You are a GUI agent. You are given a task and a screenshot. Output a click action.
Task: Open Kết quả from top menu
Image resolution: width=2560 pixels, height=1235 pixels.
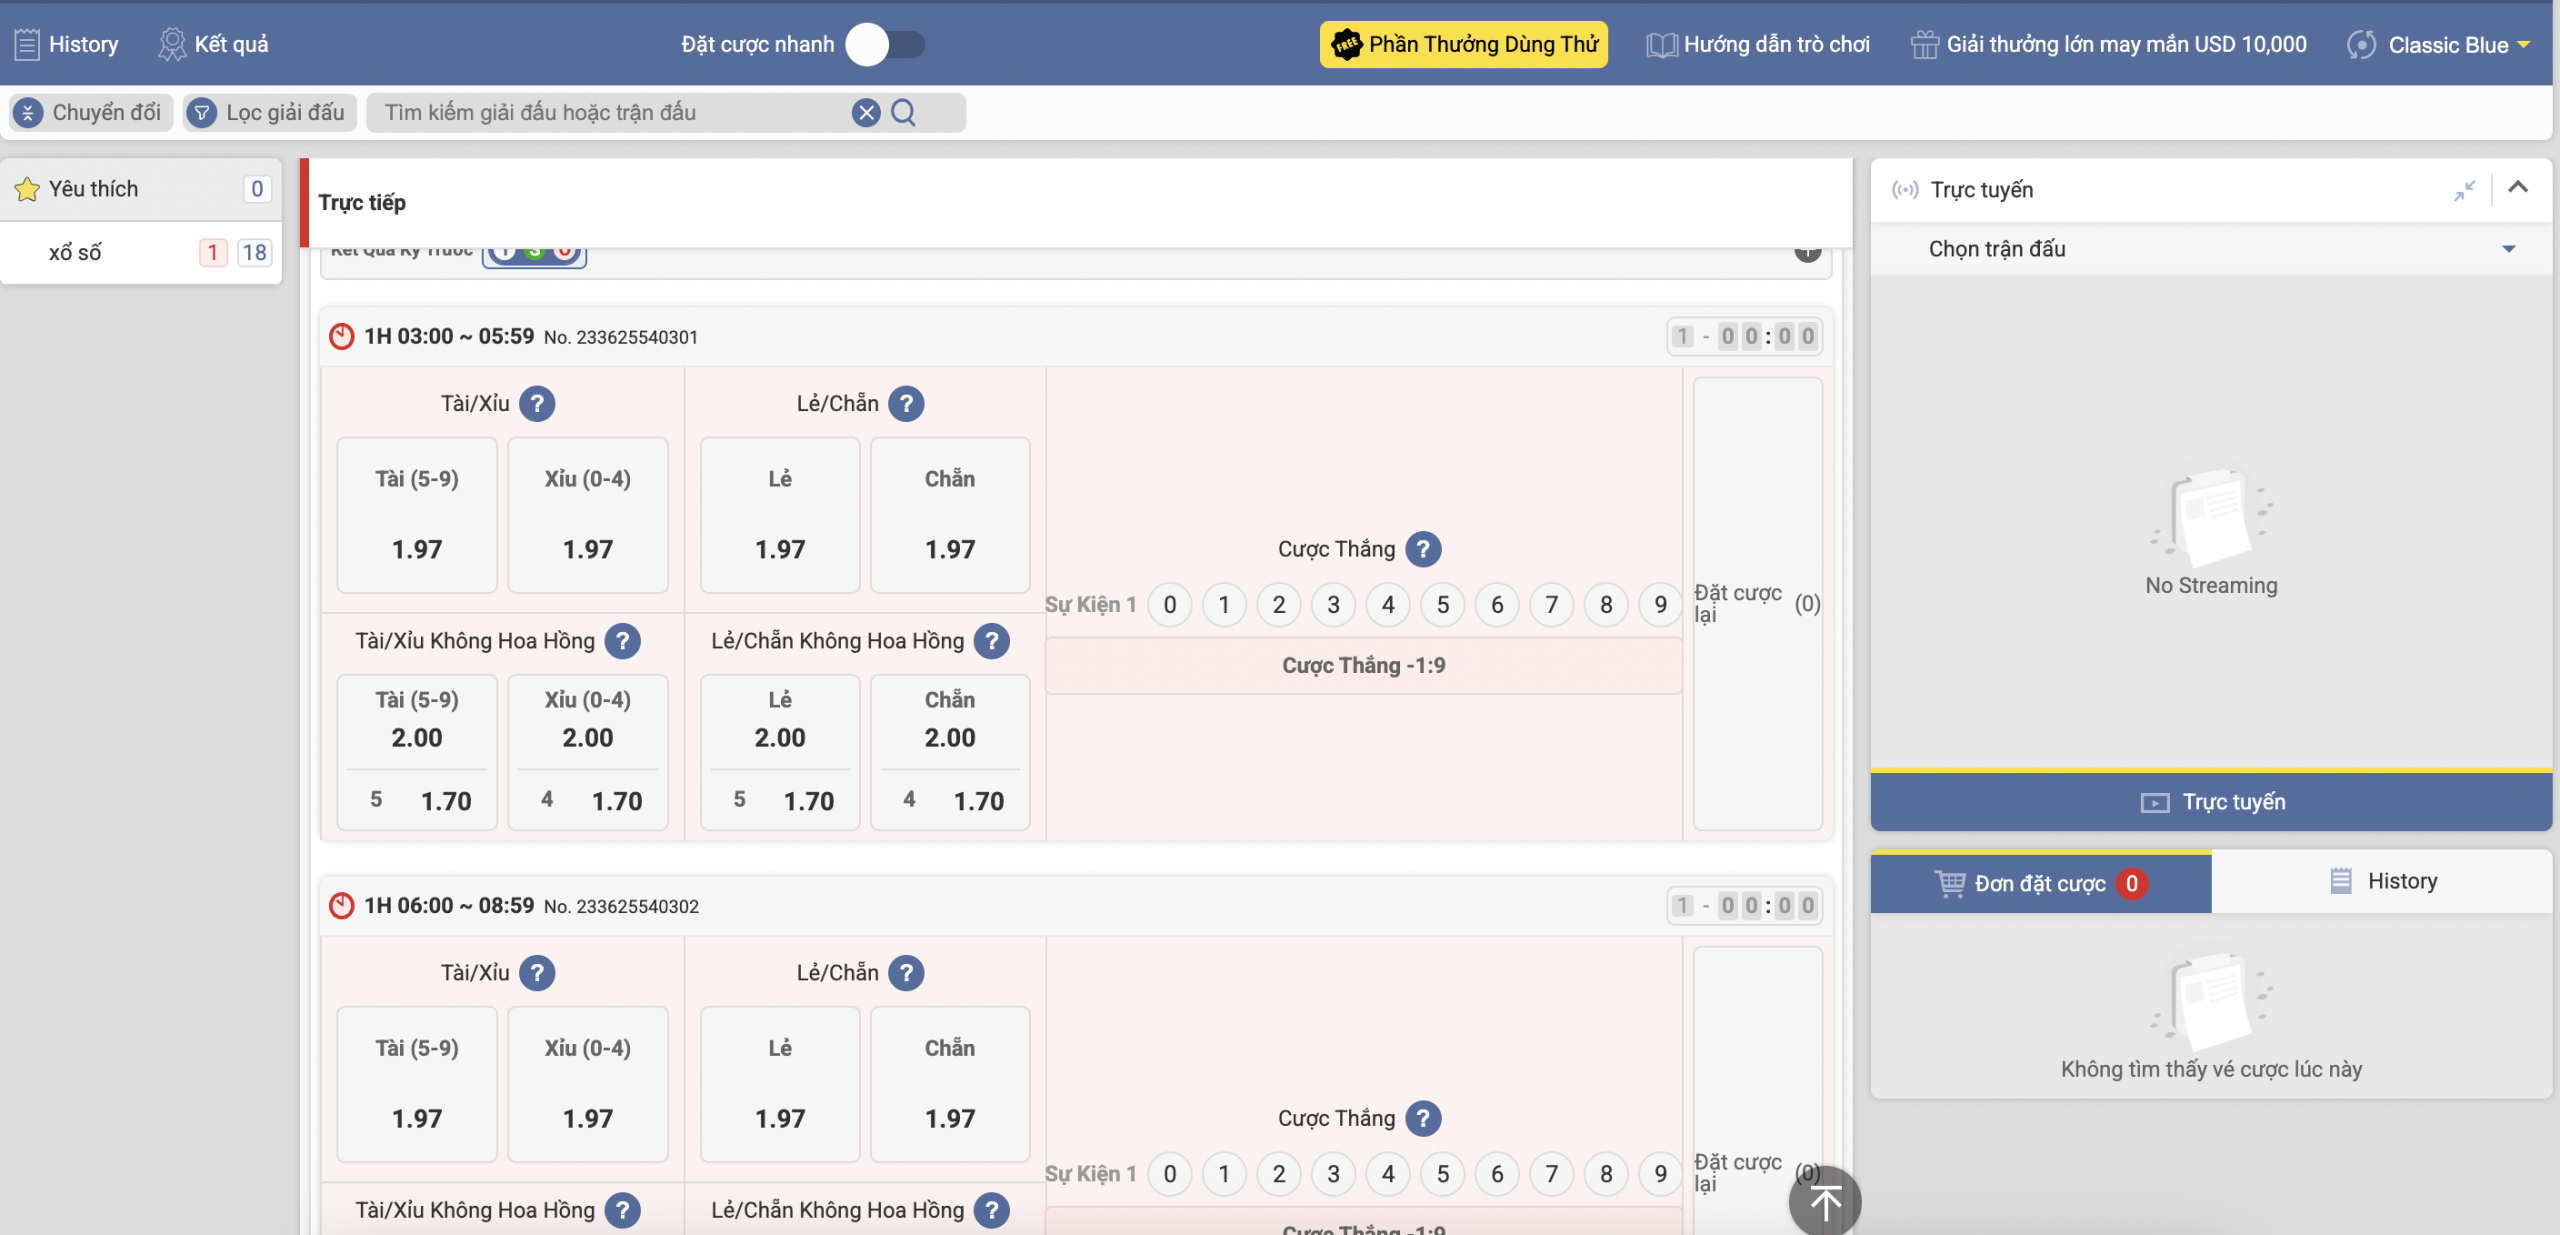[x=213, y=44]
